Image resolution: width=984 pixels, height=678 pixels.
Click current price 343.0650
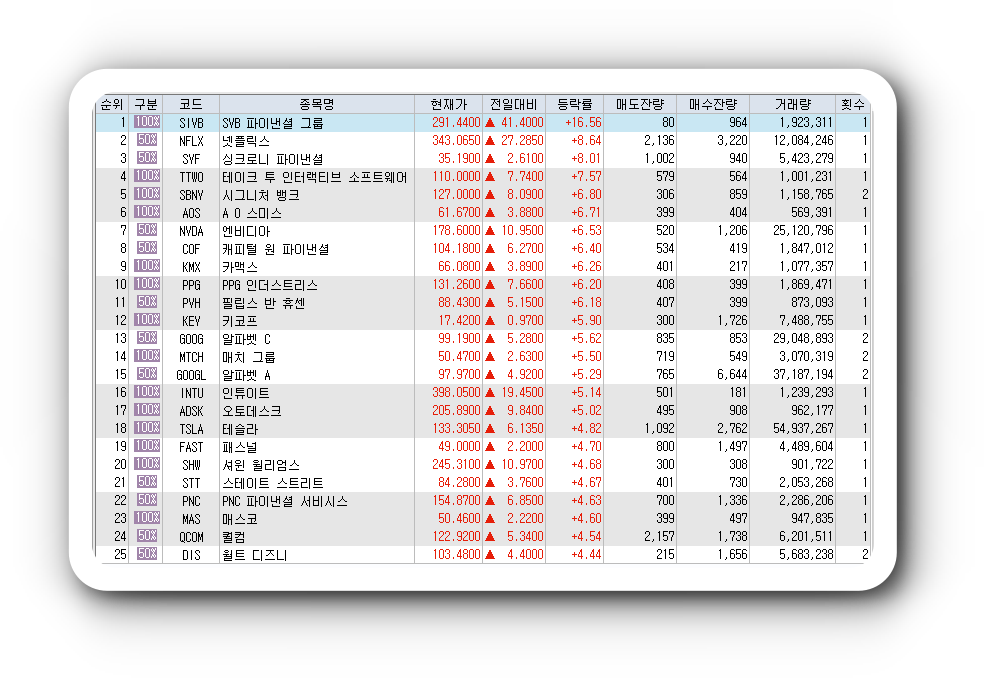(456, 140)
